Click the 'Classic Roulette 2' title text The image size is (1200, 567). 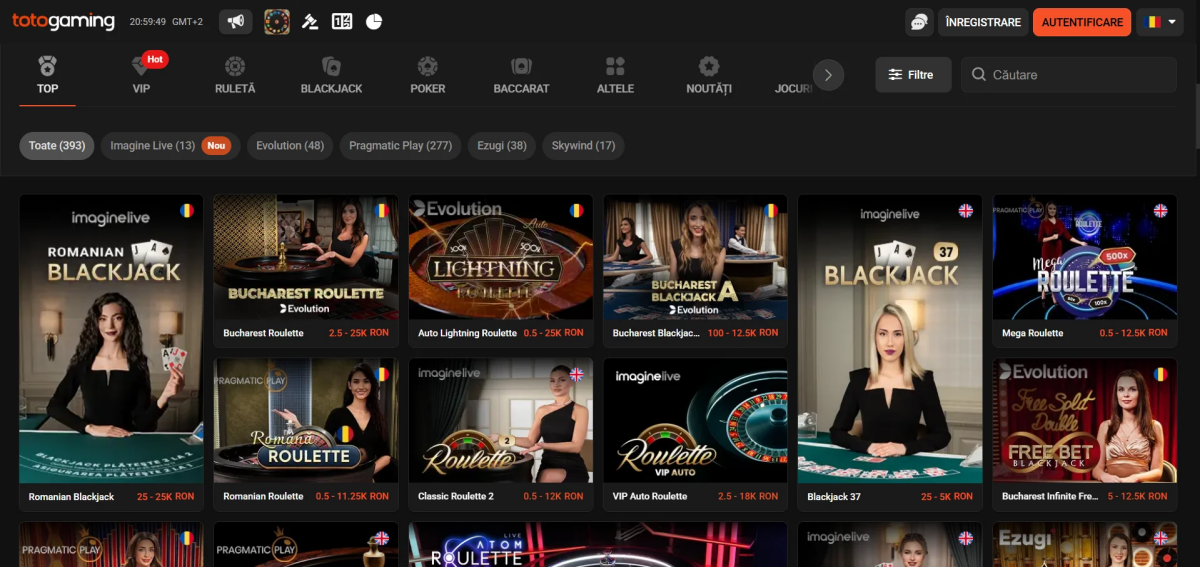[x=456, y=497]
